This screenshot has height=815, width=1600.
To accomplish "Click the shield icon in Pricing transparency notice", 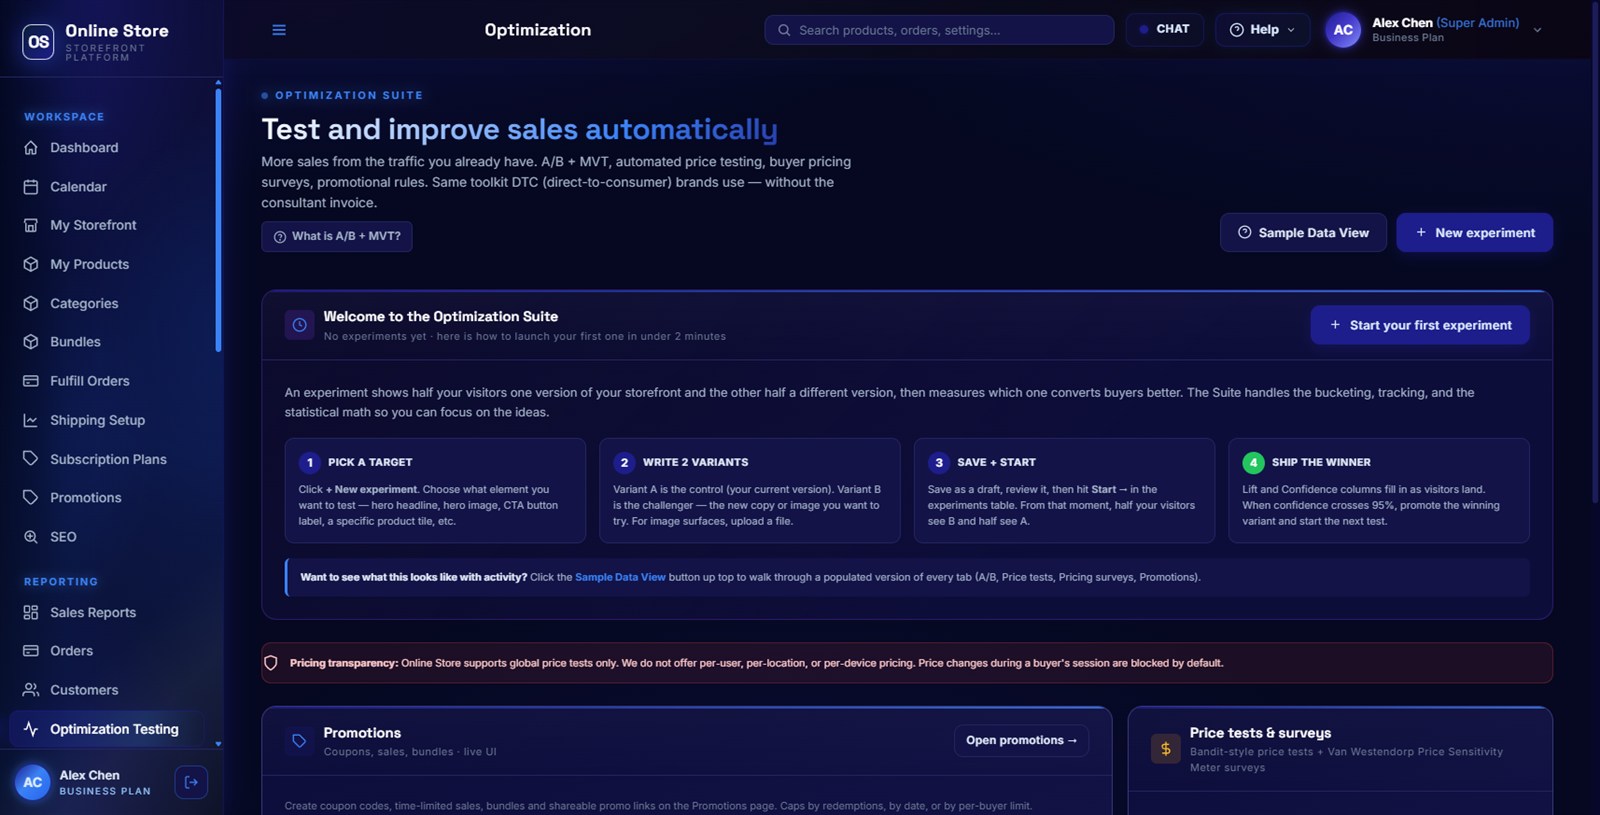I will click(x=271, y=663).
